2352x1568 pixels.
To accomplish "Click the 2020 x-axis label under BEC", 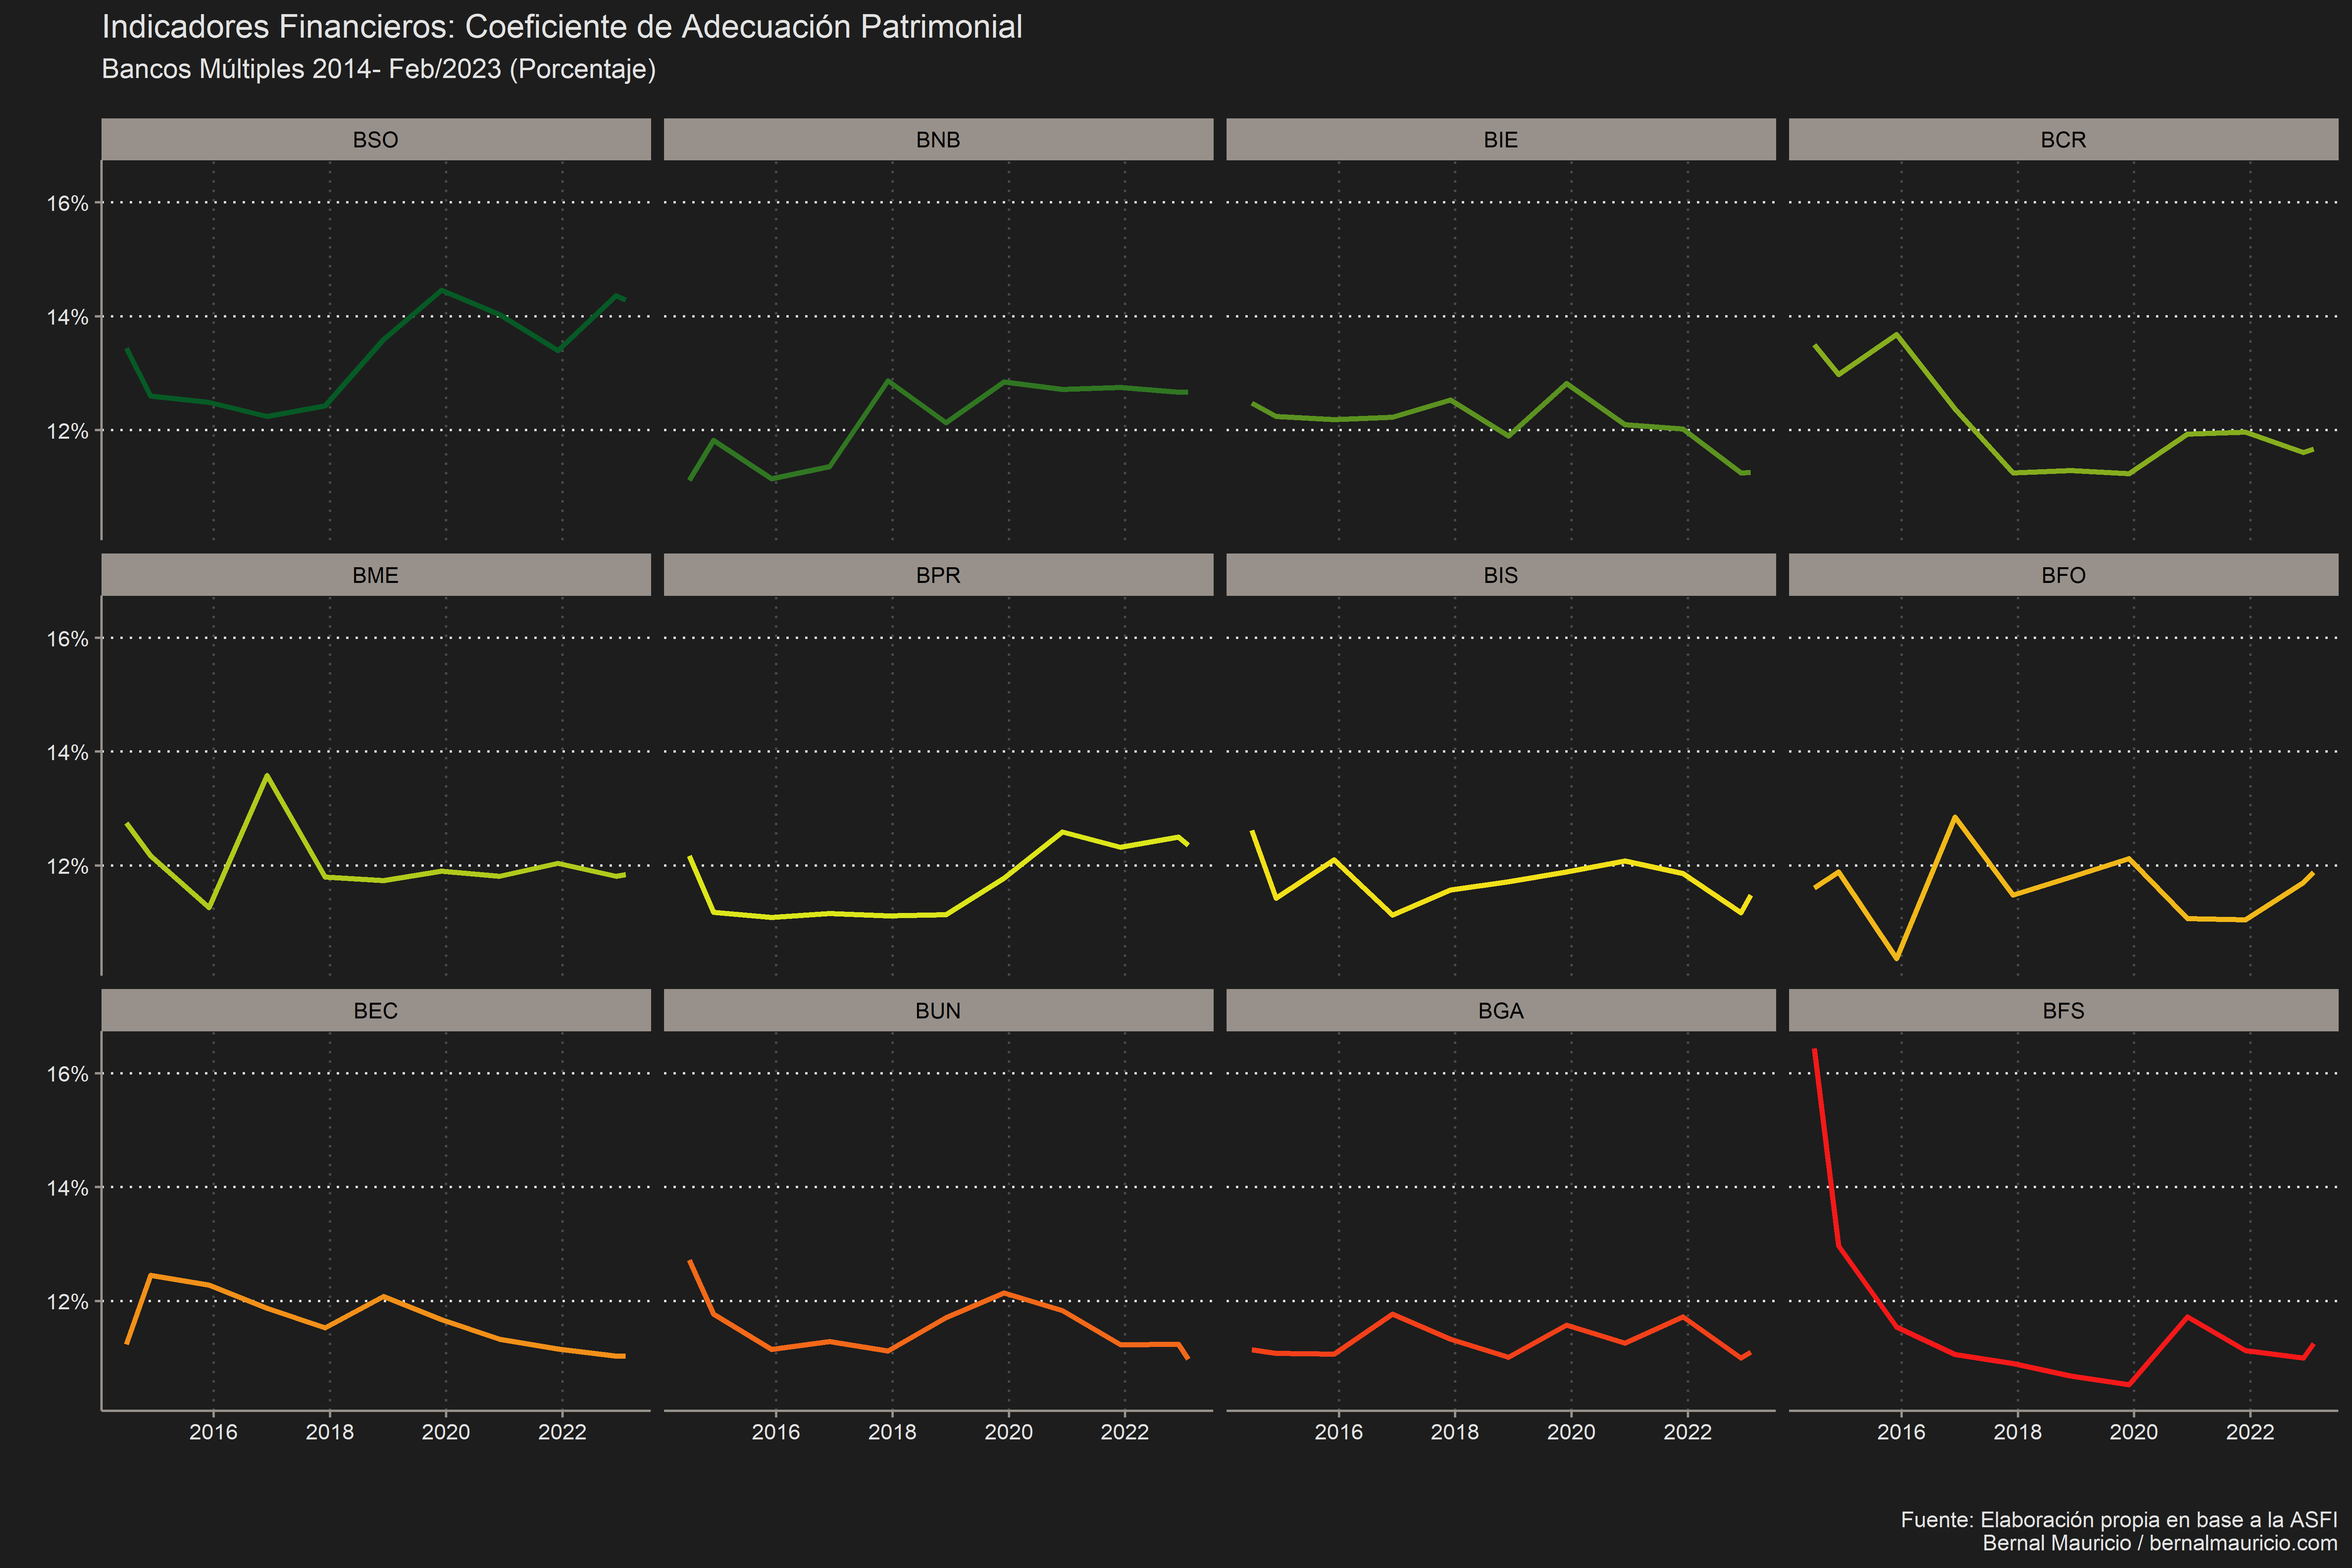I will click(x=446, y=1432).
